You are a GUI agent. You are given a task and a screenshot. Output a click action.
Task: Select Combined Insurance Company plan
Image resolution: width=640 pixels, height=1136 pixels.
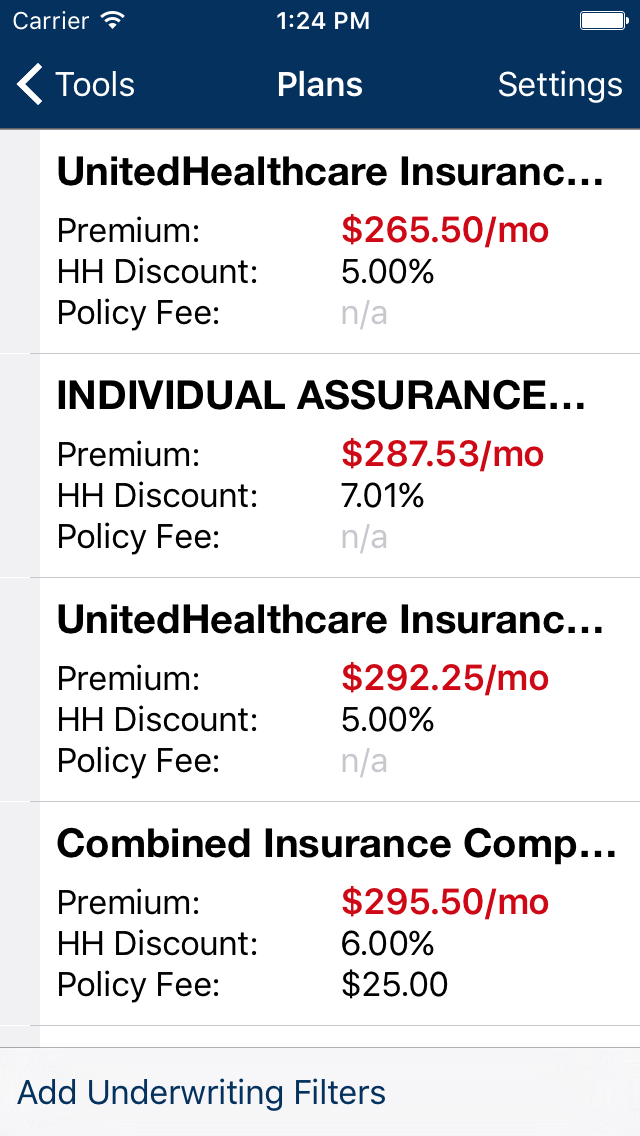336,845
